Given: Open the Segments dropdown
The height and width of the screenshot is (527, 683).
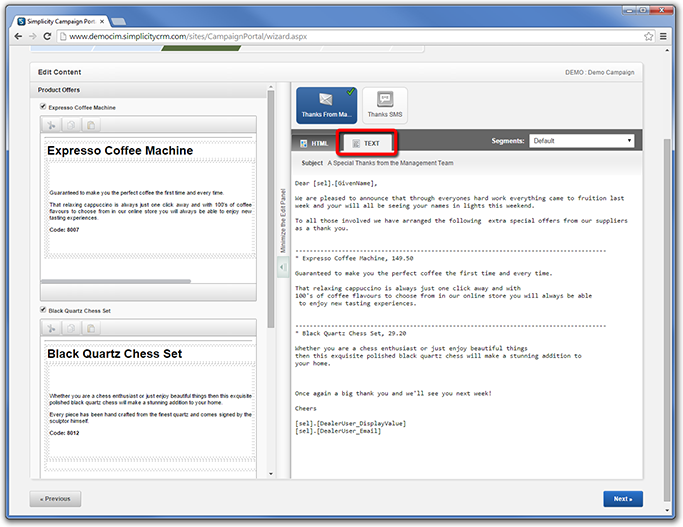Looking at the screenshot, I should (582, 141).
